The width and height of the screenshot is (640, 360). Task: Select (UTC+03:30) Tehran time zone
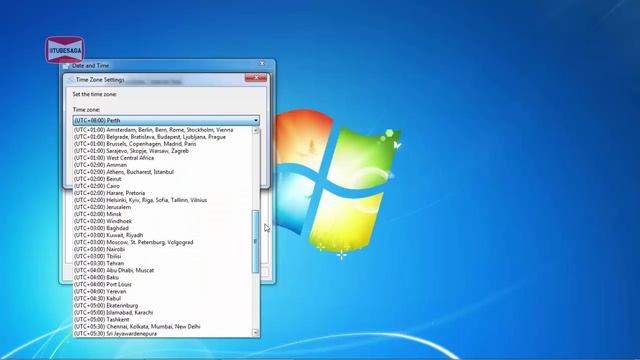pyautogui.click(x=163, y=263)
